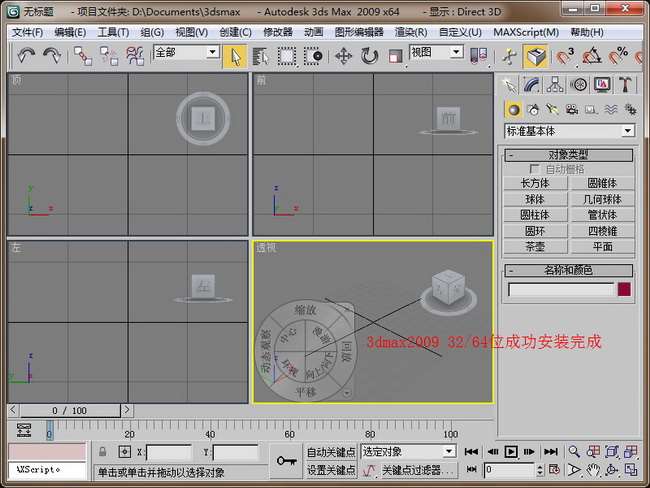The image size is (650, 488).
Task: Open the Modify panel tab
Action: coord(533,85)
